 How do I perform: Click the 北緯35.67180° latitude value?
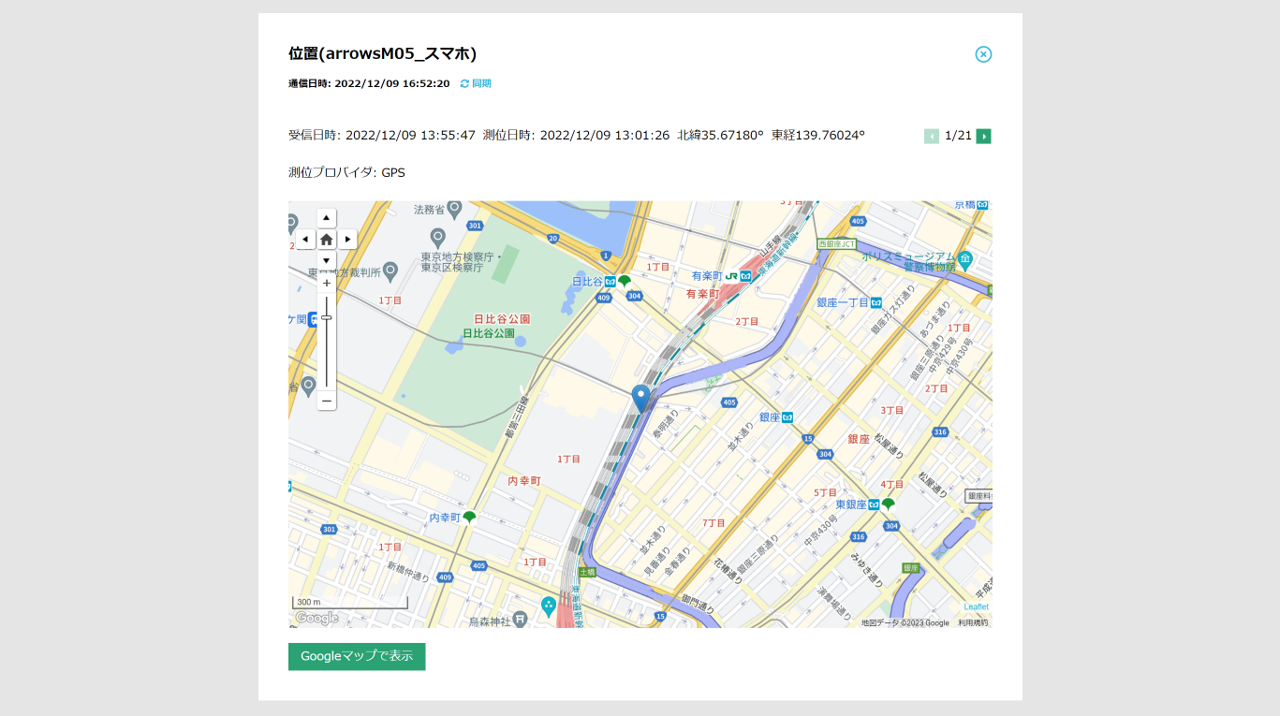click(x=720, y=135)
